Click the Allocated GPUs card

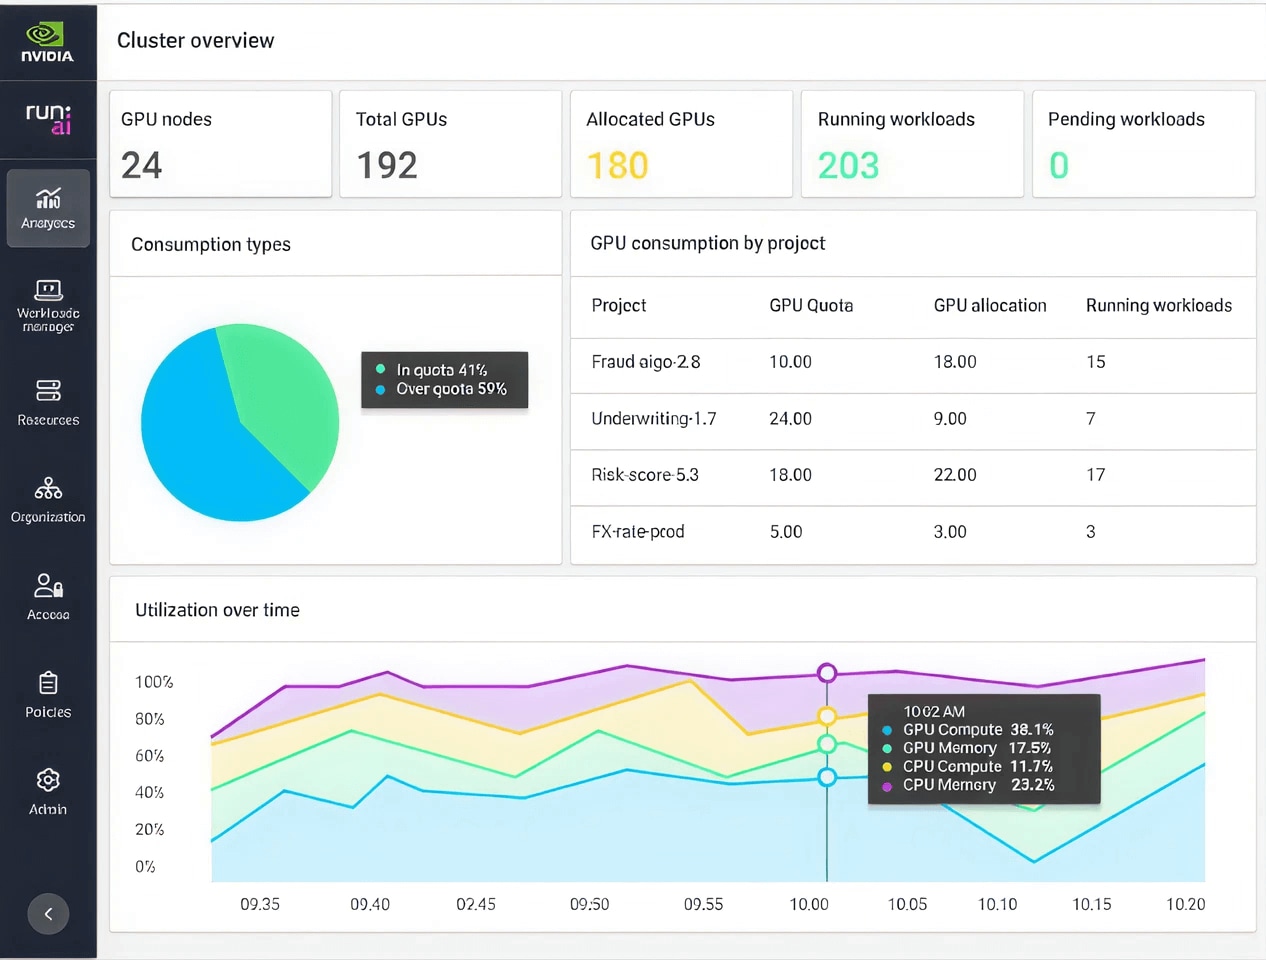click(681, 144)
